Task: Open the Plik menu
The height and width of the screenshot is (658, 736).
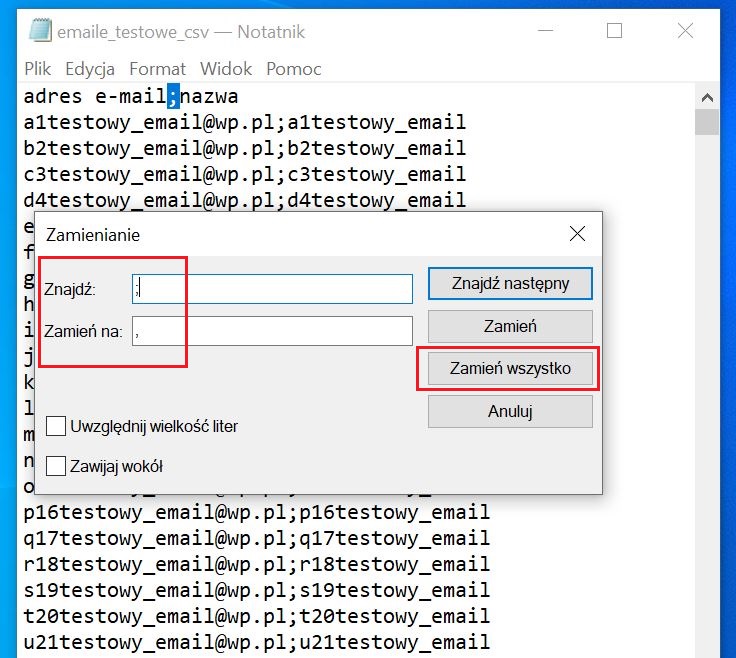Action: [38, 69]
